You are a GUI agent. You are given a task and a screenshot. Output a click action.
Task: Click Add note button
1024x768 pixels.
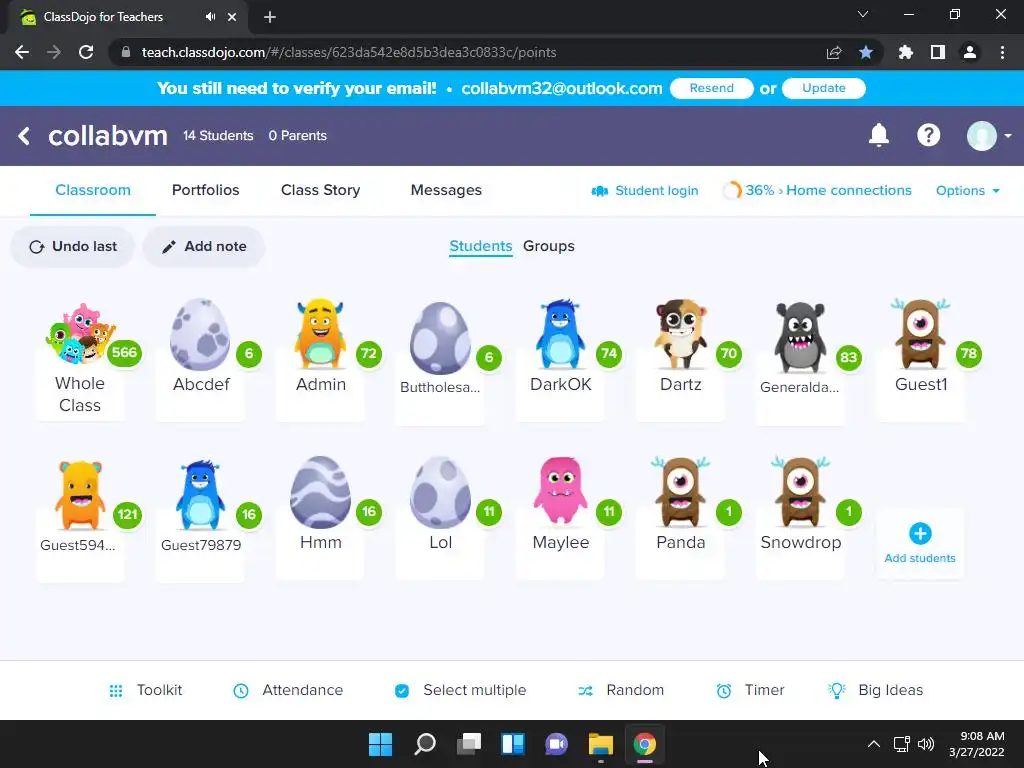click(204, 247)
